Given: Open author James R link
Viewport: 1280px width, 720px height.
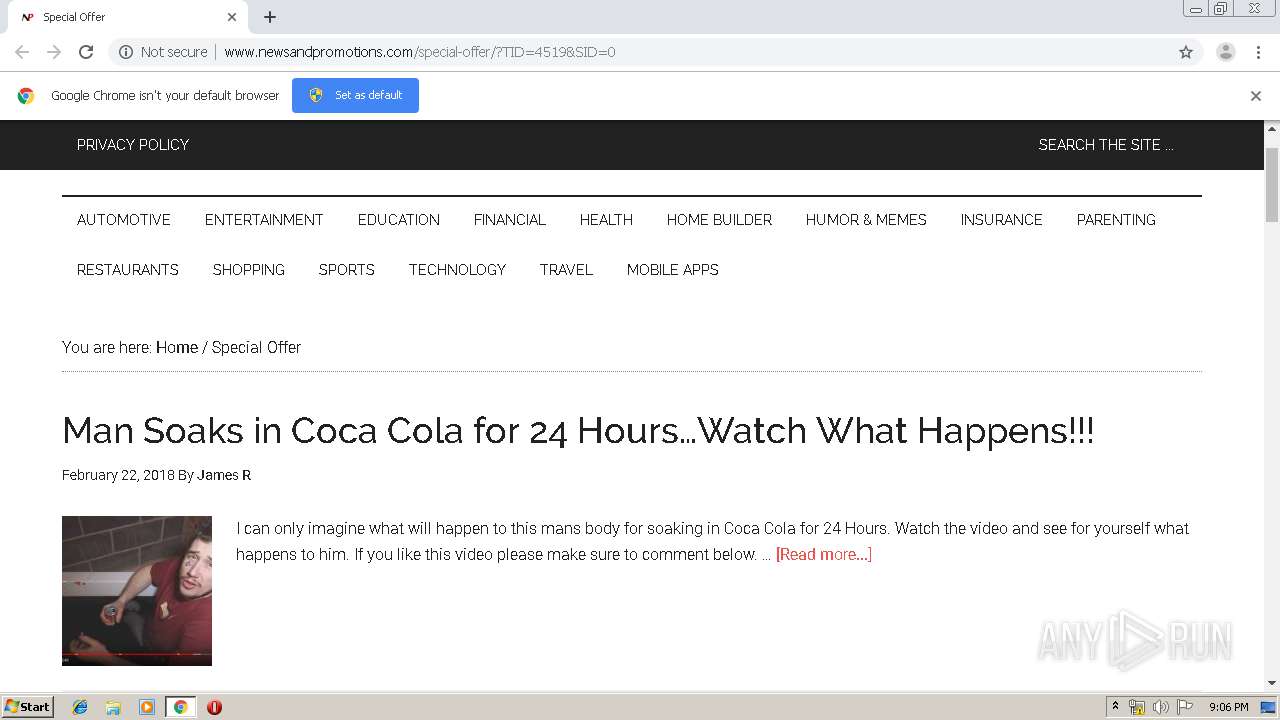Looking at the screenshot, I should (x=224, y=475).
